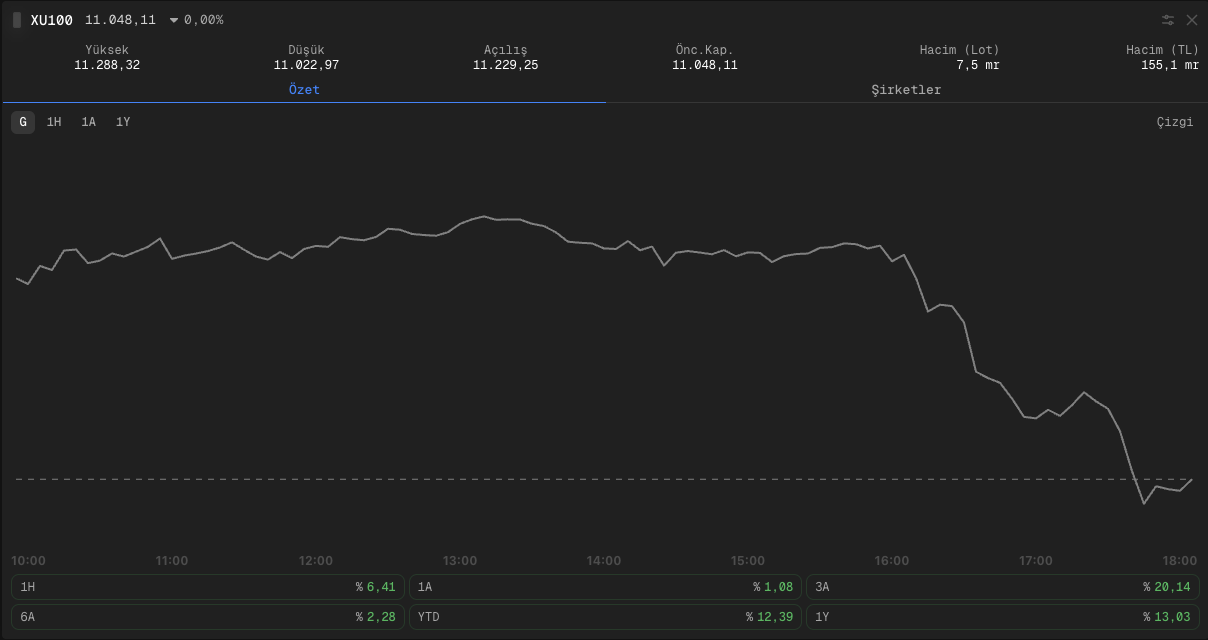
Task: Open the Çizgi chart type dropdown
Action: [x=1174, y=122]
